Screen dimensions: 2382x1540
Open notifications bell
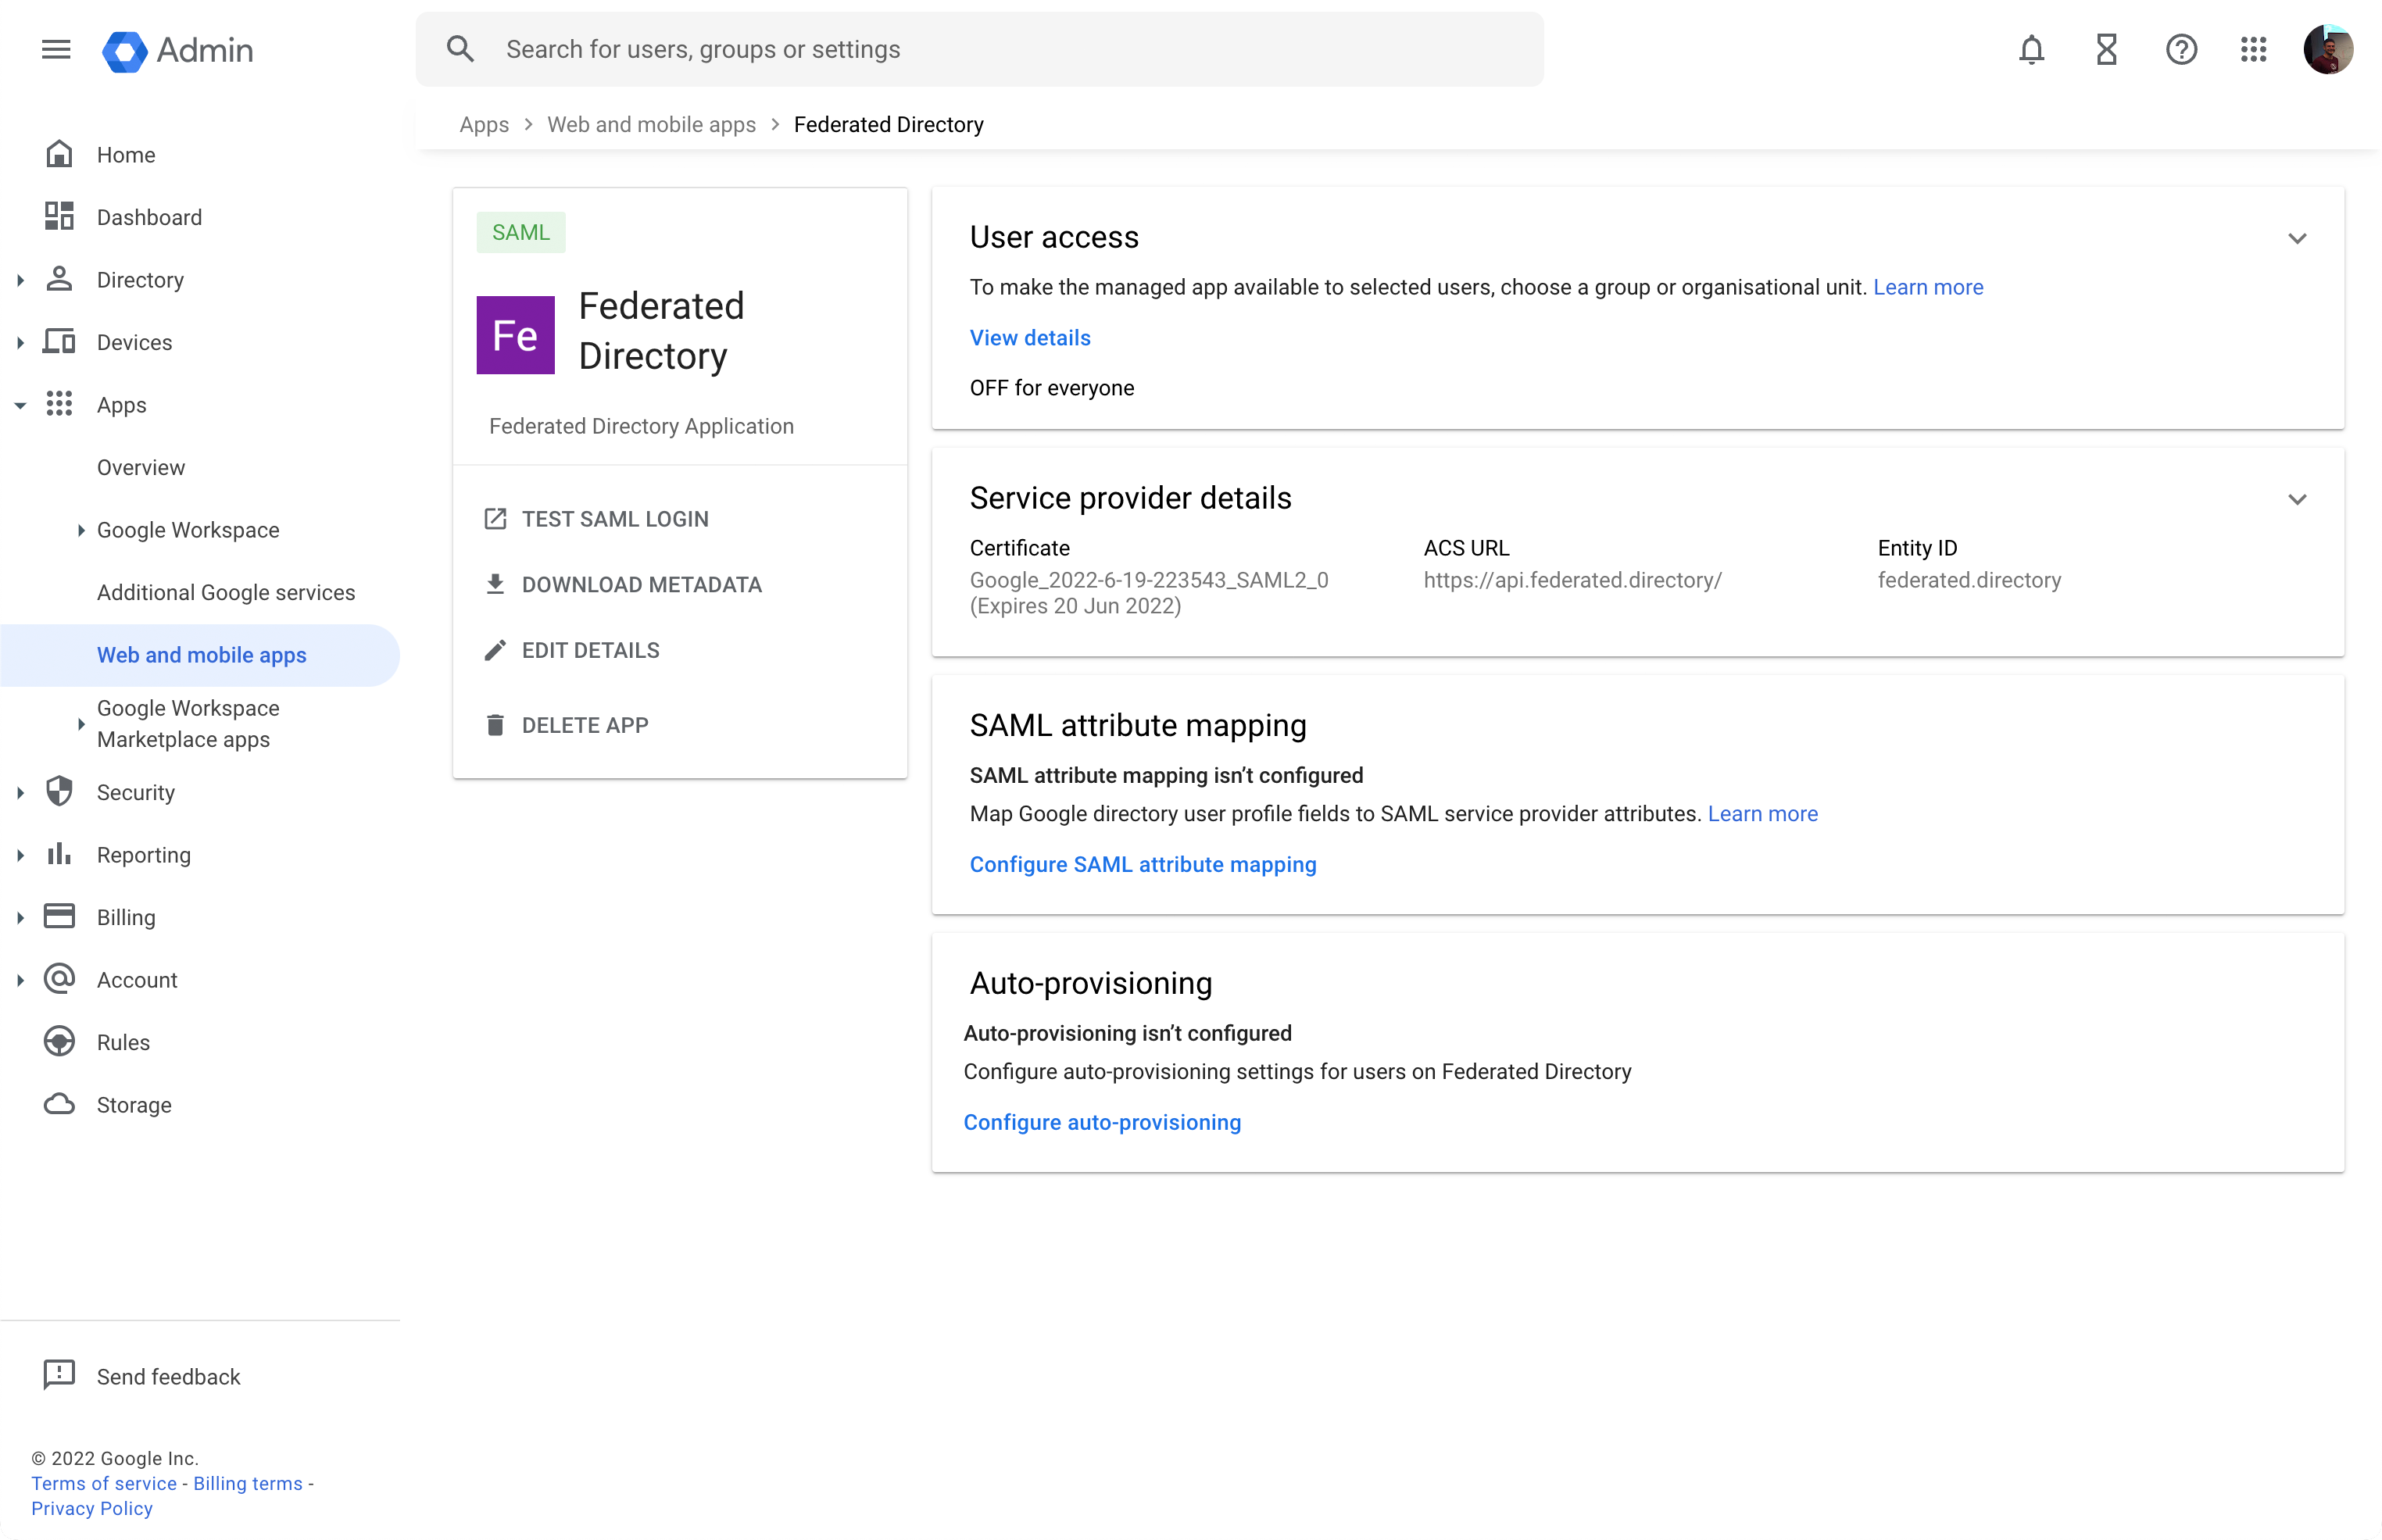pyautogui.click(x=2031, y=49)
